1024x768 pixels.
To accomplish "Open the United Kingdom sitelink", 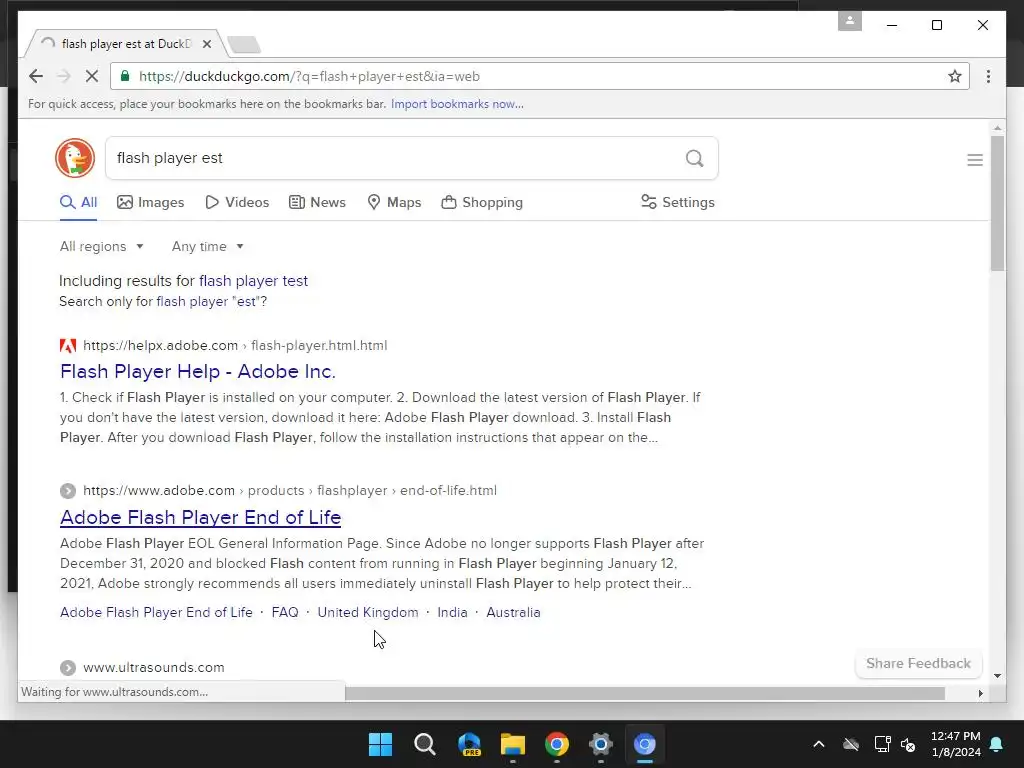I will [368, 613].
